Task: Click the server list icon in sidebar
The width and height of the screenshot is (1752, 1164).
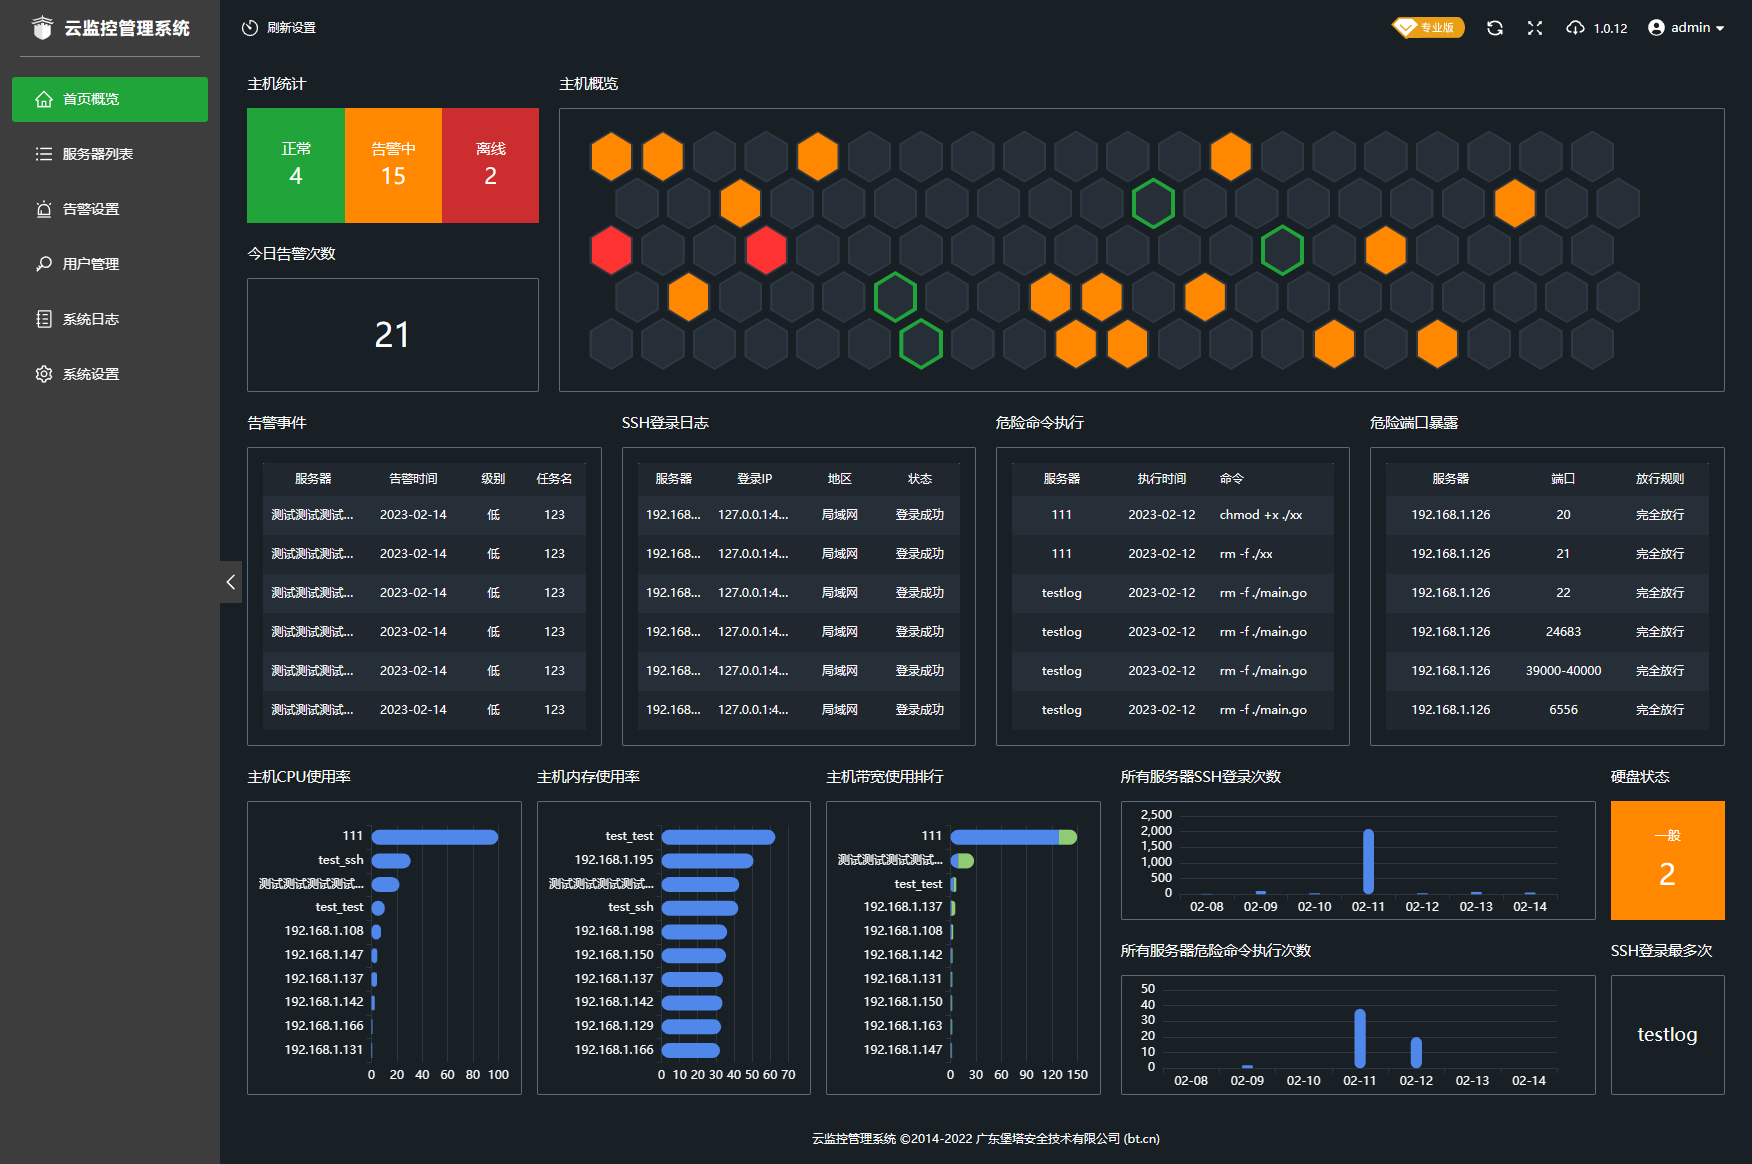Action: tap(44, 154)
